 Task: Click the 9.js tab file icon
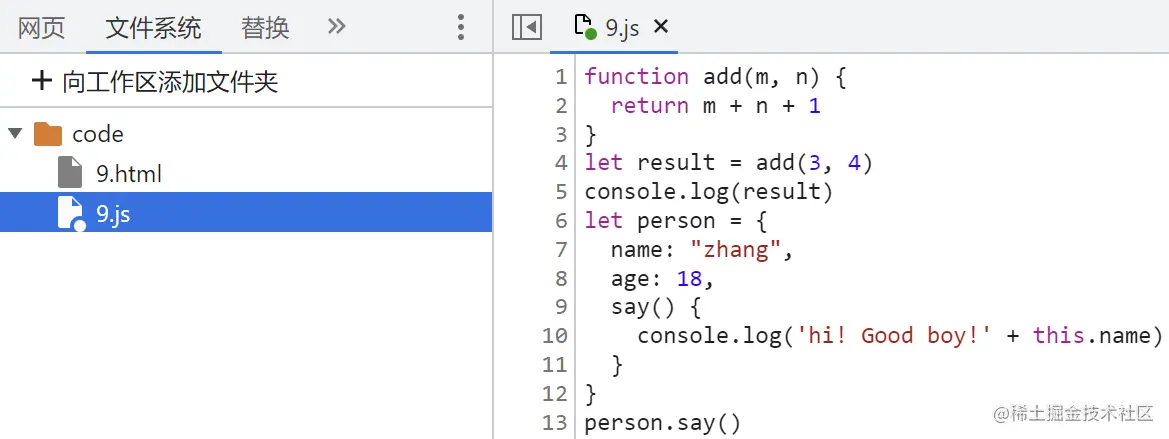point(584,27)
